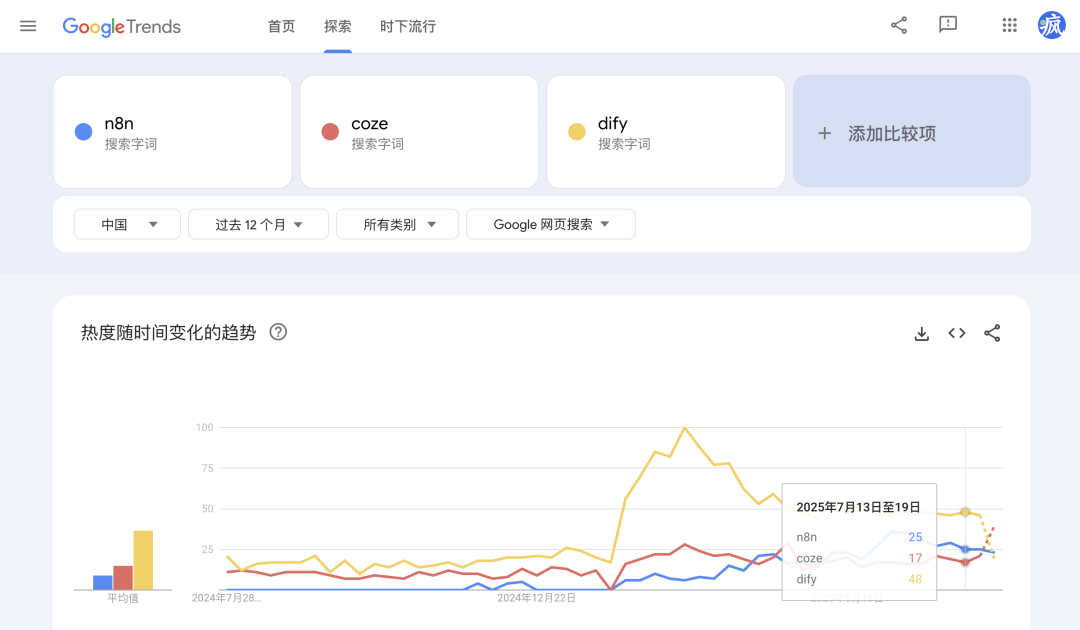Screen dimensions: 1080x630
Task: Click the account avatar icon
Action: click(1052, 26)
